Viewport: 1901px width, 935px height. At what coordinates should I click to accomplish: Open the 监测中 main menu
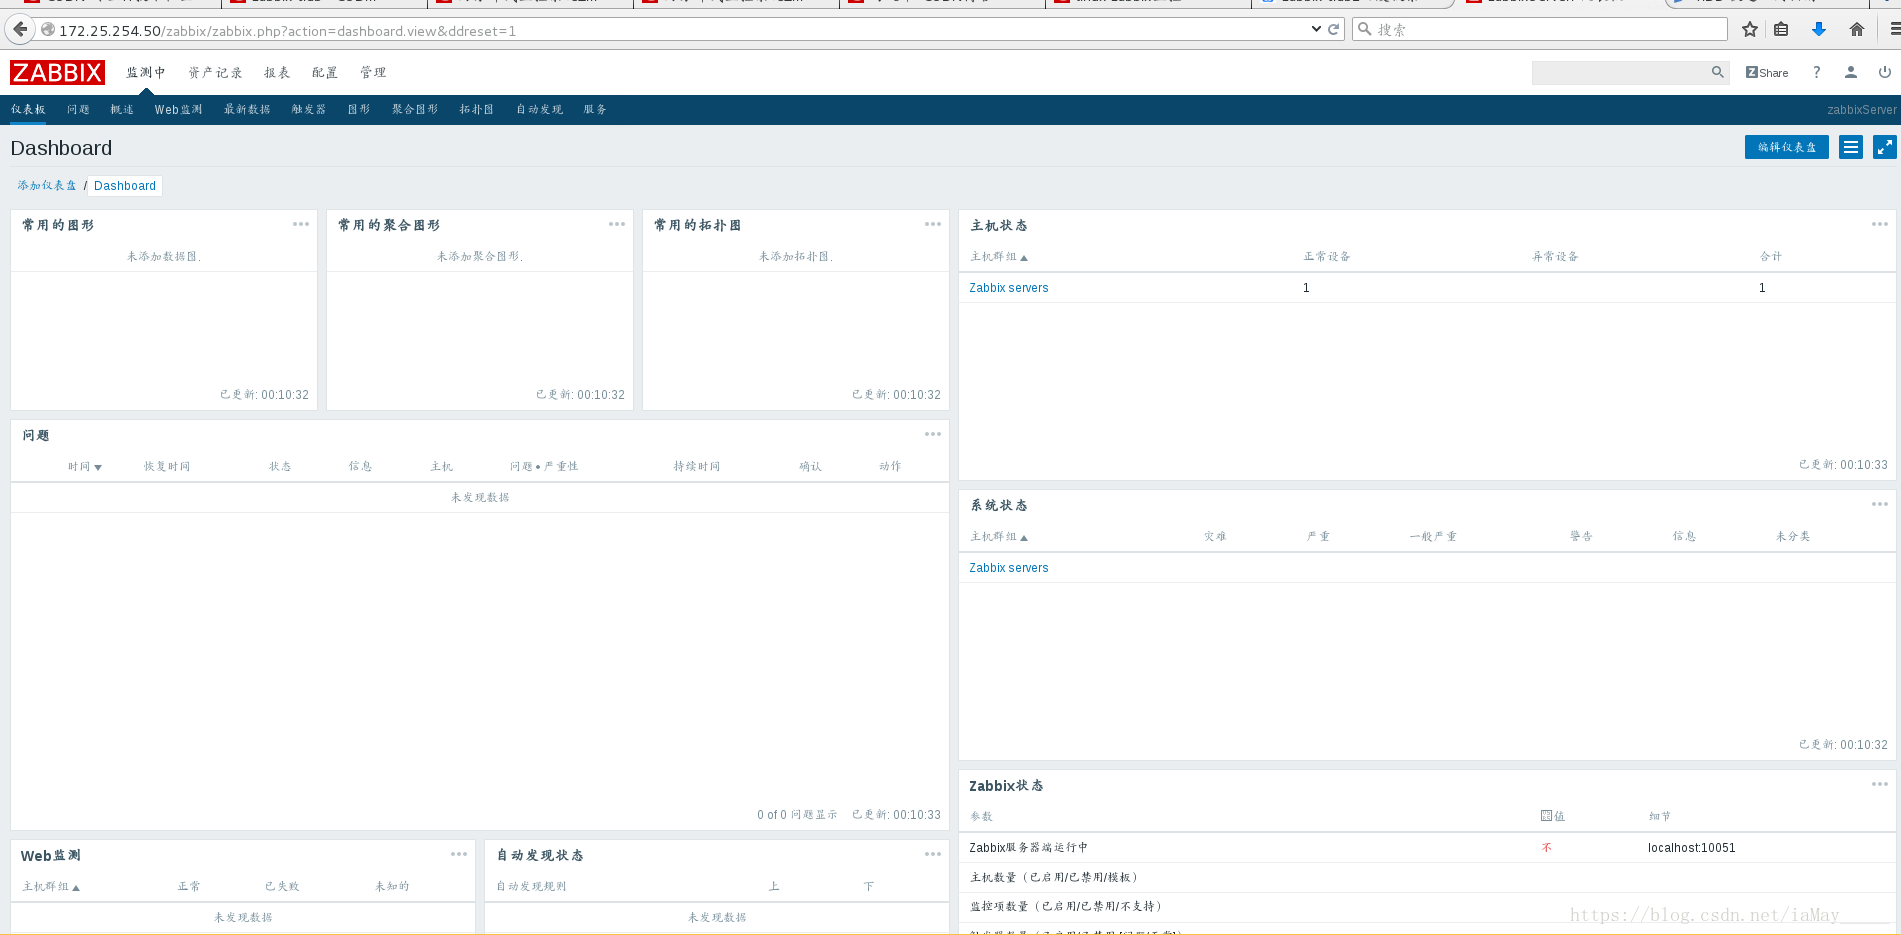(146, 72)
